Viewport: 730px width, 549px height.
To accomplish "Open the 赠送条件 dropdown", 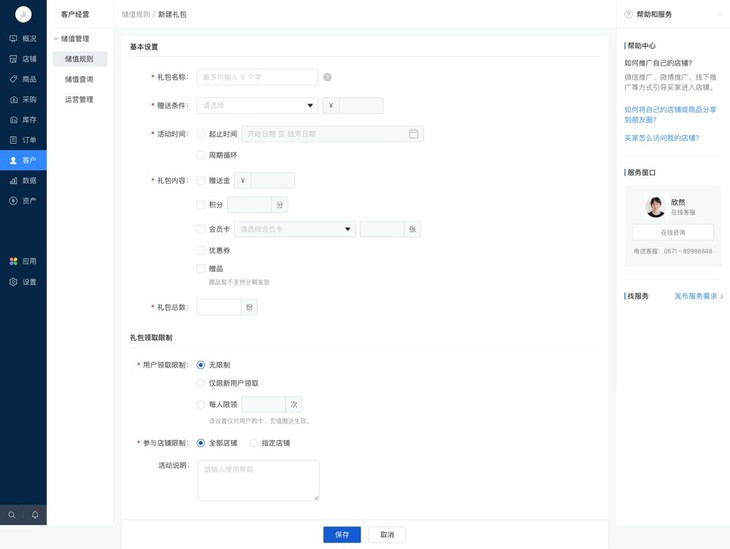I will [x=257, y=105].
